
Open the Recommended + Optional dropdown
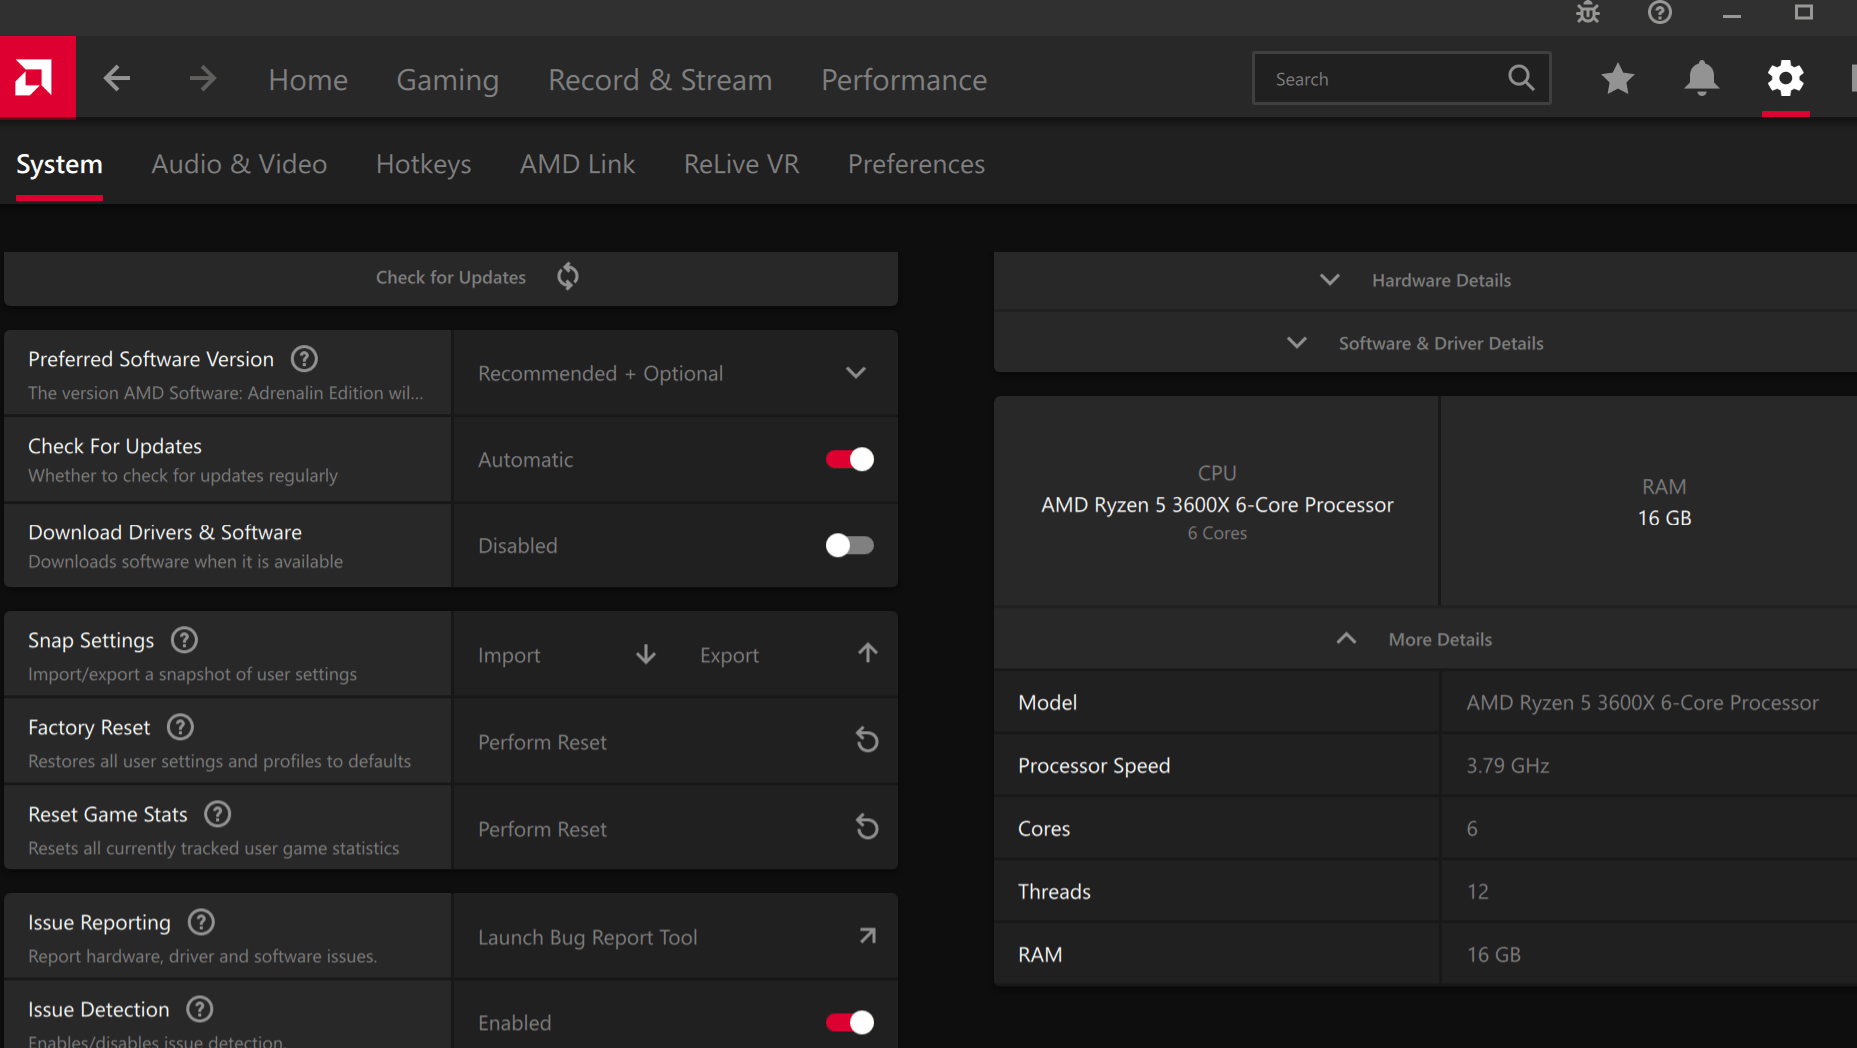click(674, 373)
